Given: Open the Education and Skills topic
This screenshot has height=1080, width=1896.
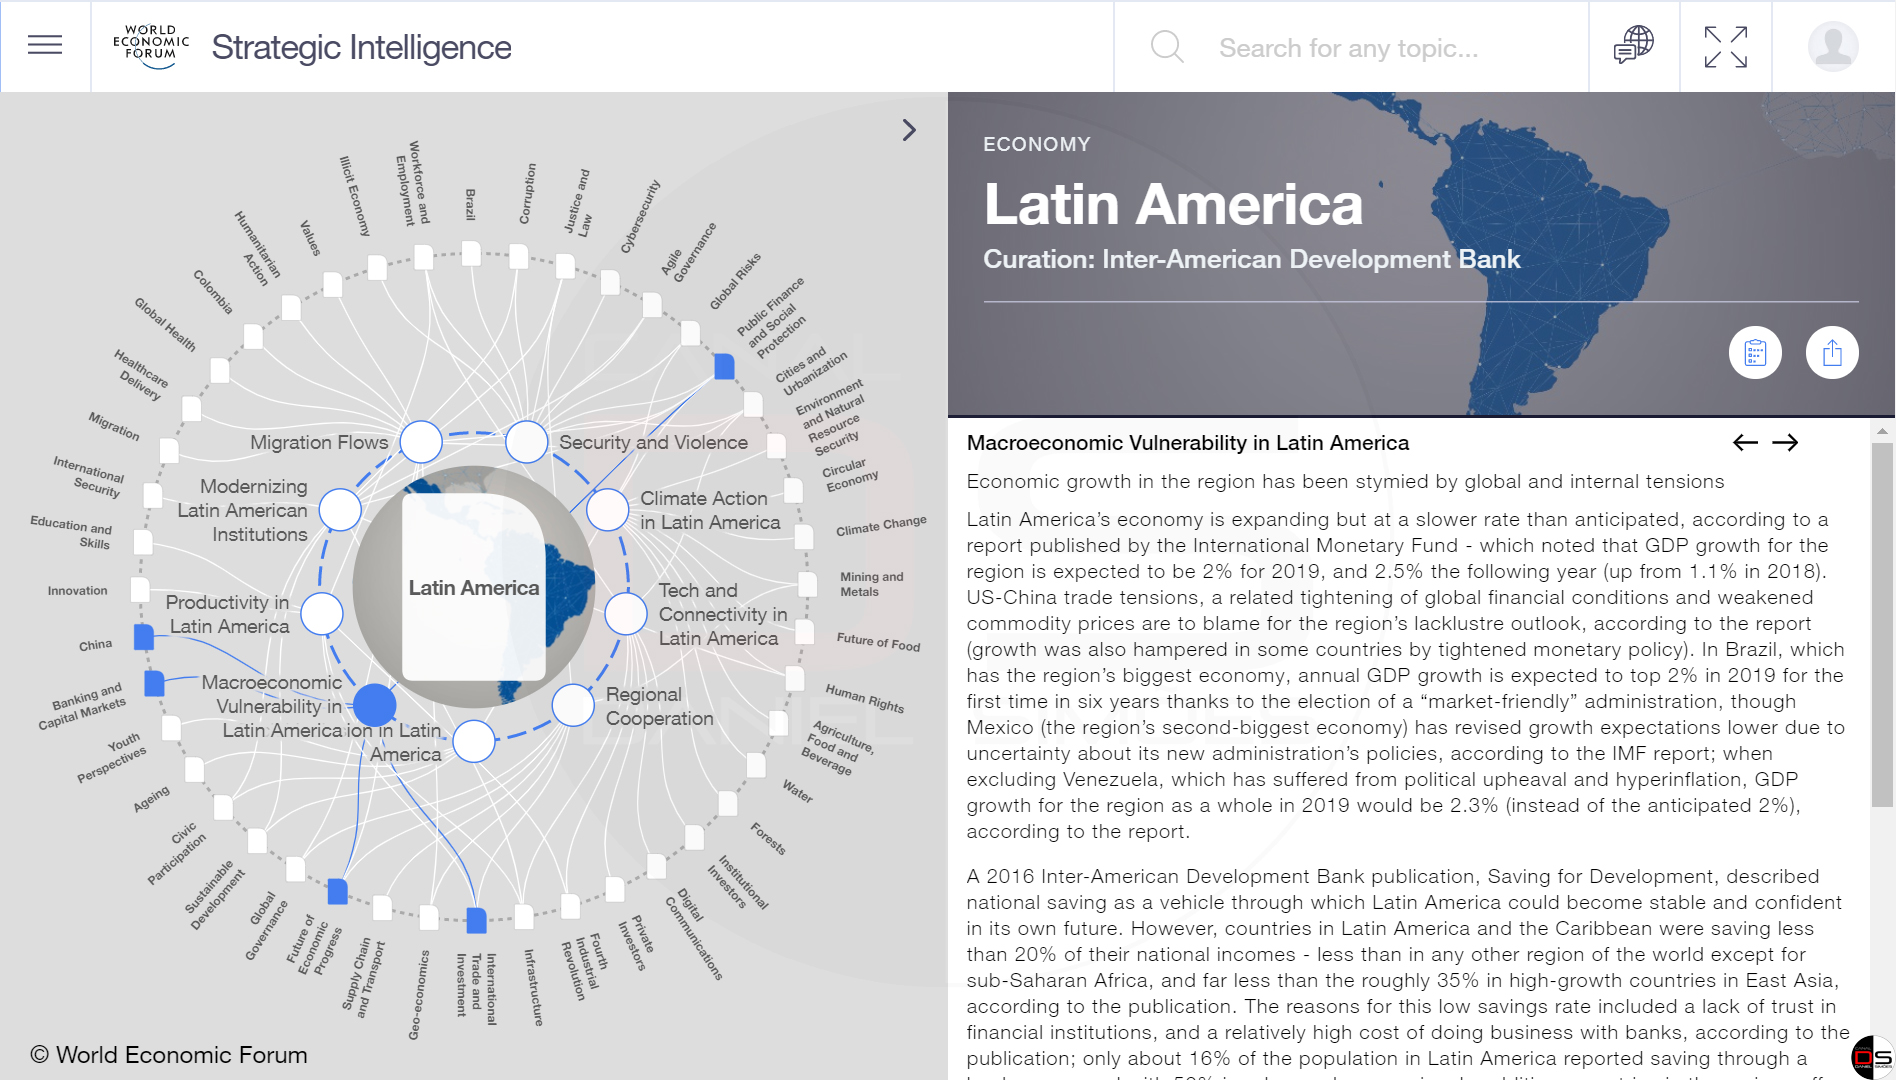Looking at the screenshot, I should pyautogui.click(x=72, y=532).
